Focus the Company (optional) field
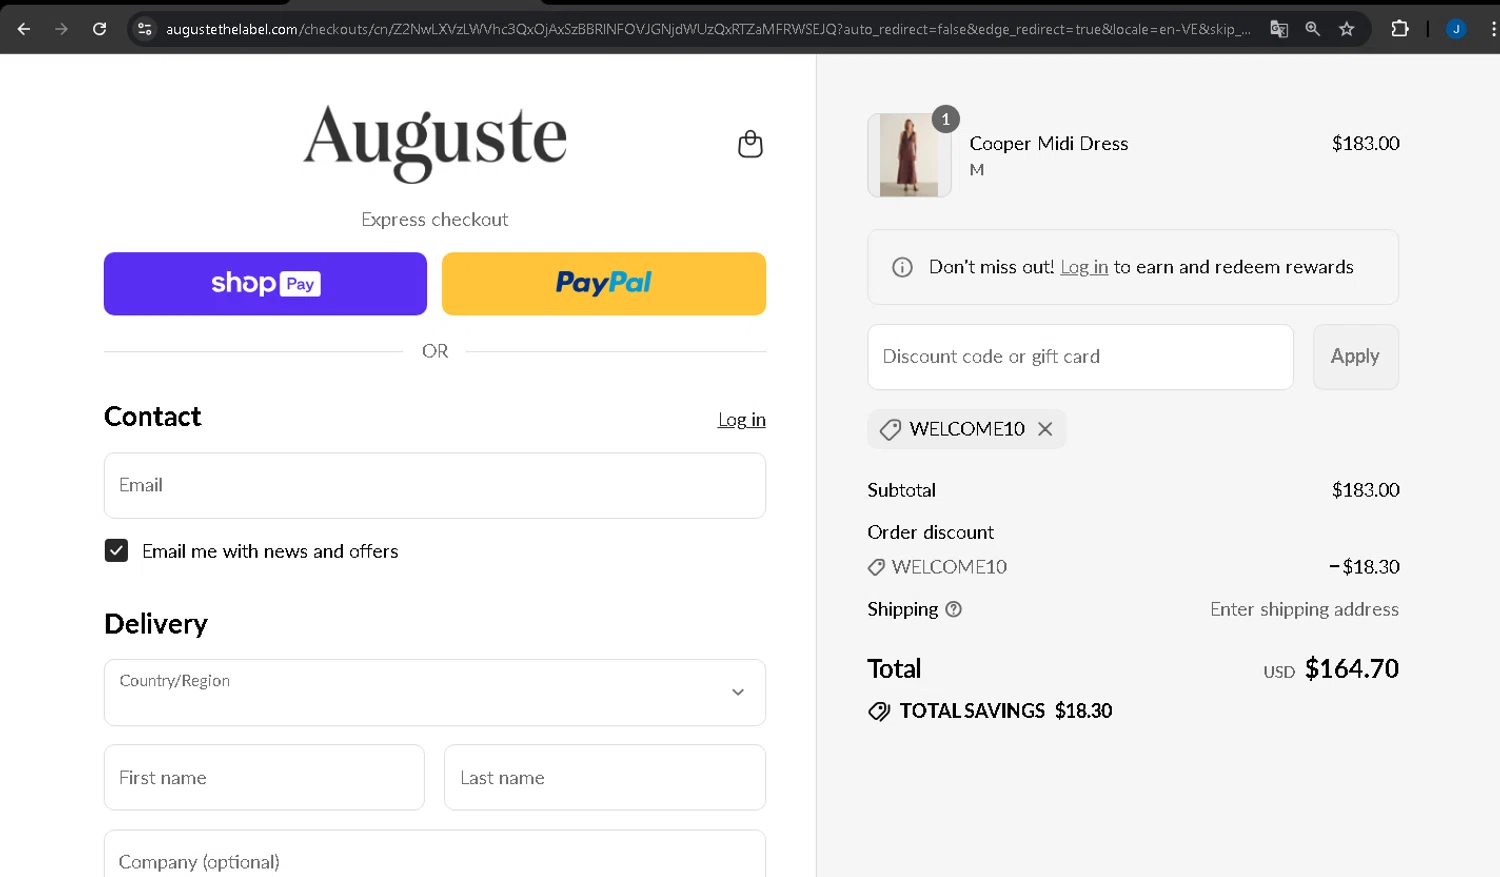 pyautogui.click(x=435, y=855)
